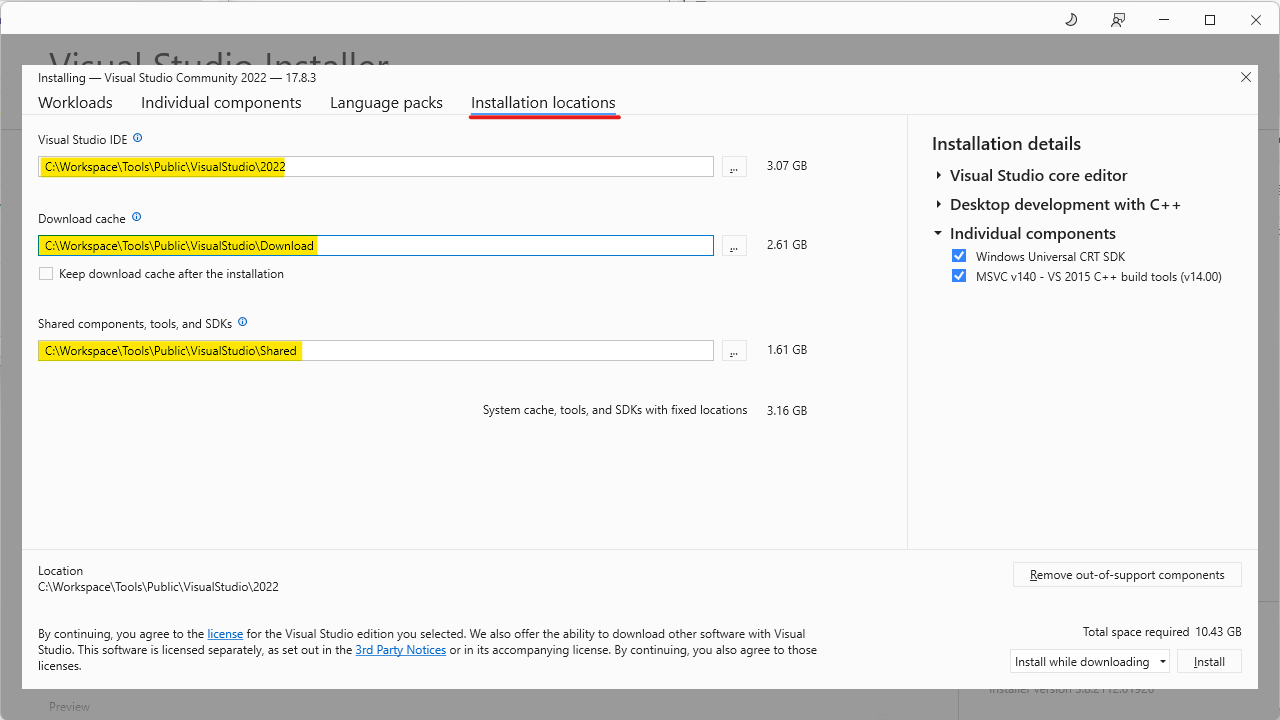Toggle installer dark theme with moon icon
The image size is (1280, 720).
1070,19
